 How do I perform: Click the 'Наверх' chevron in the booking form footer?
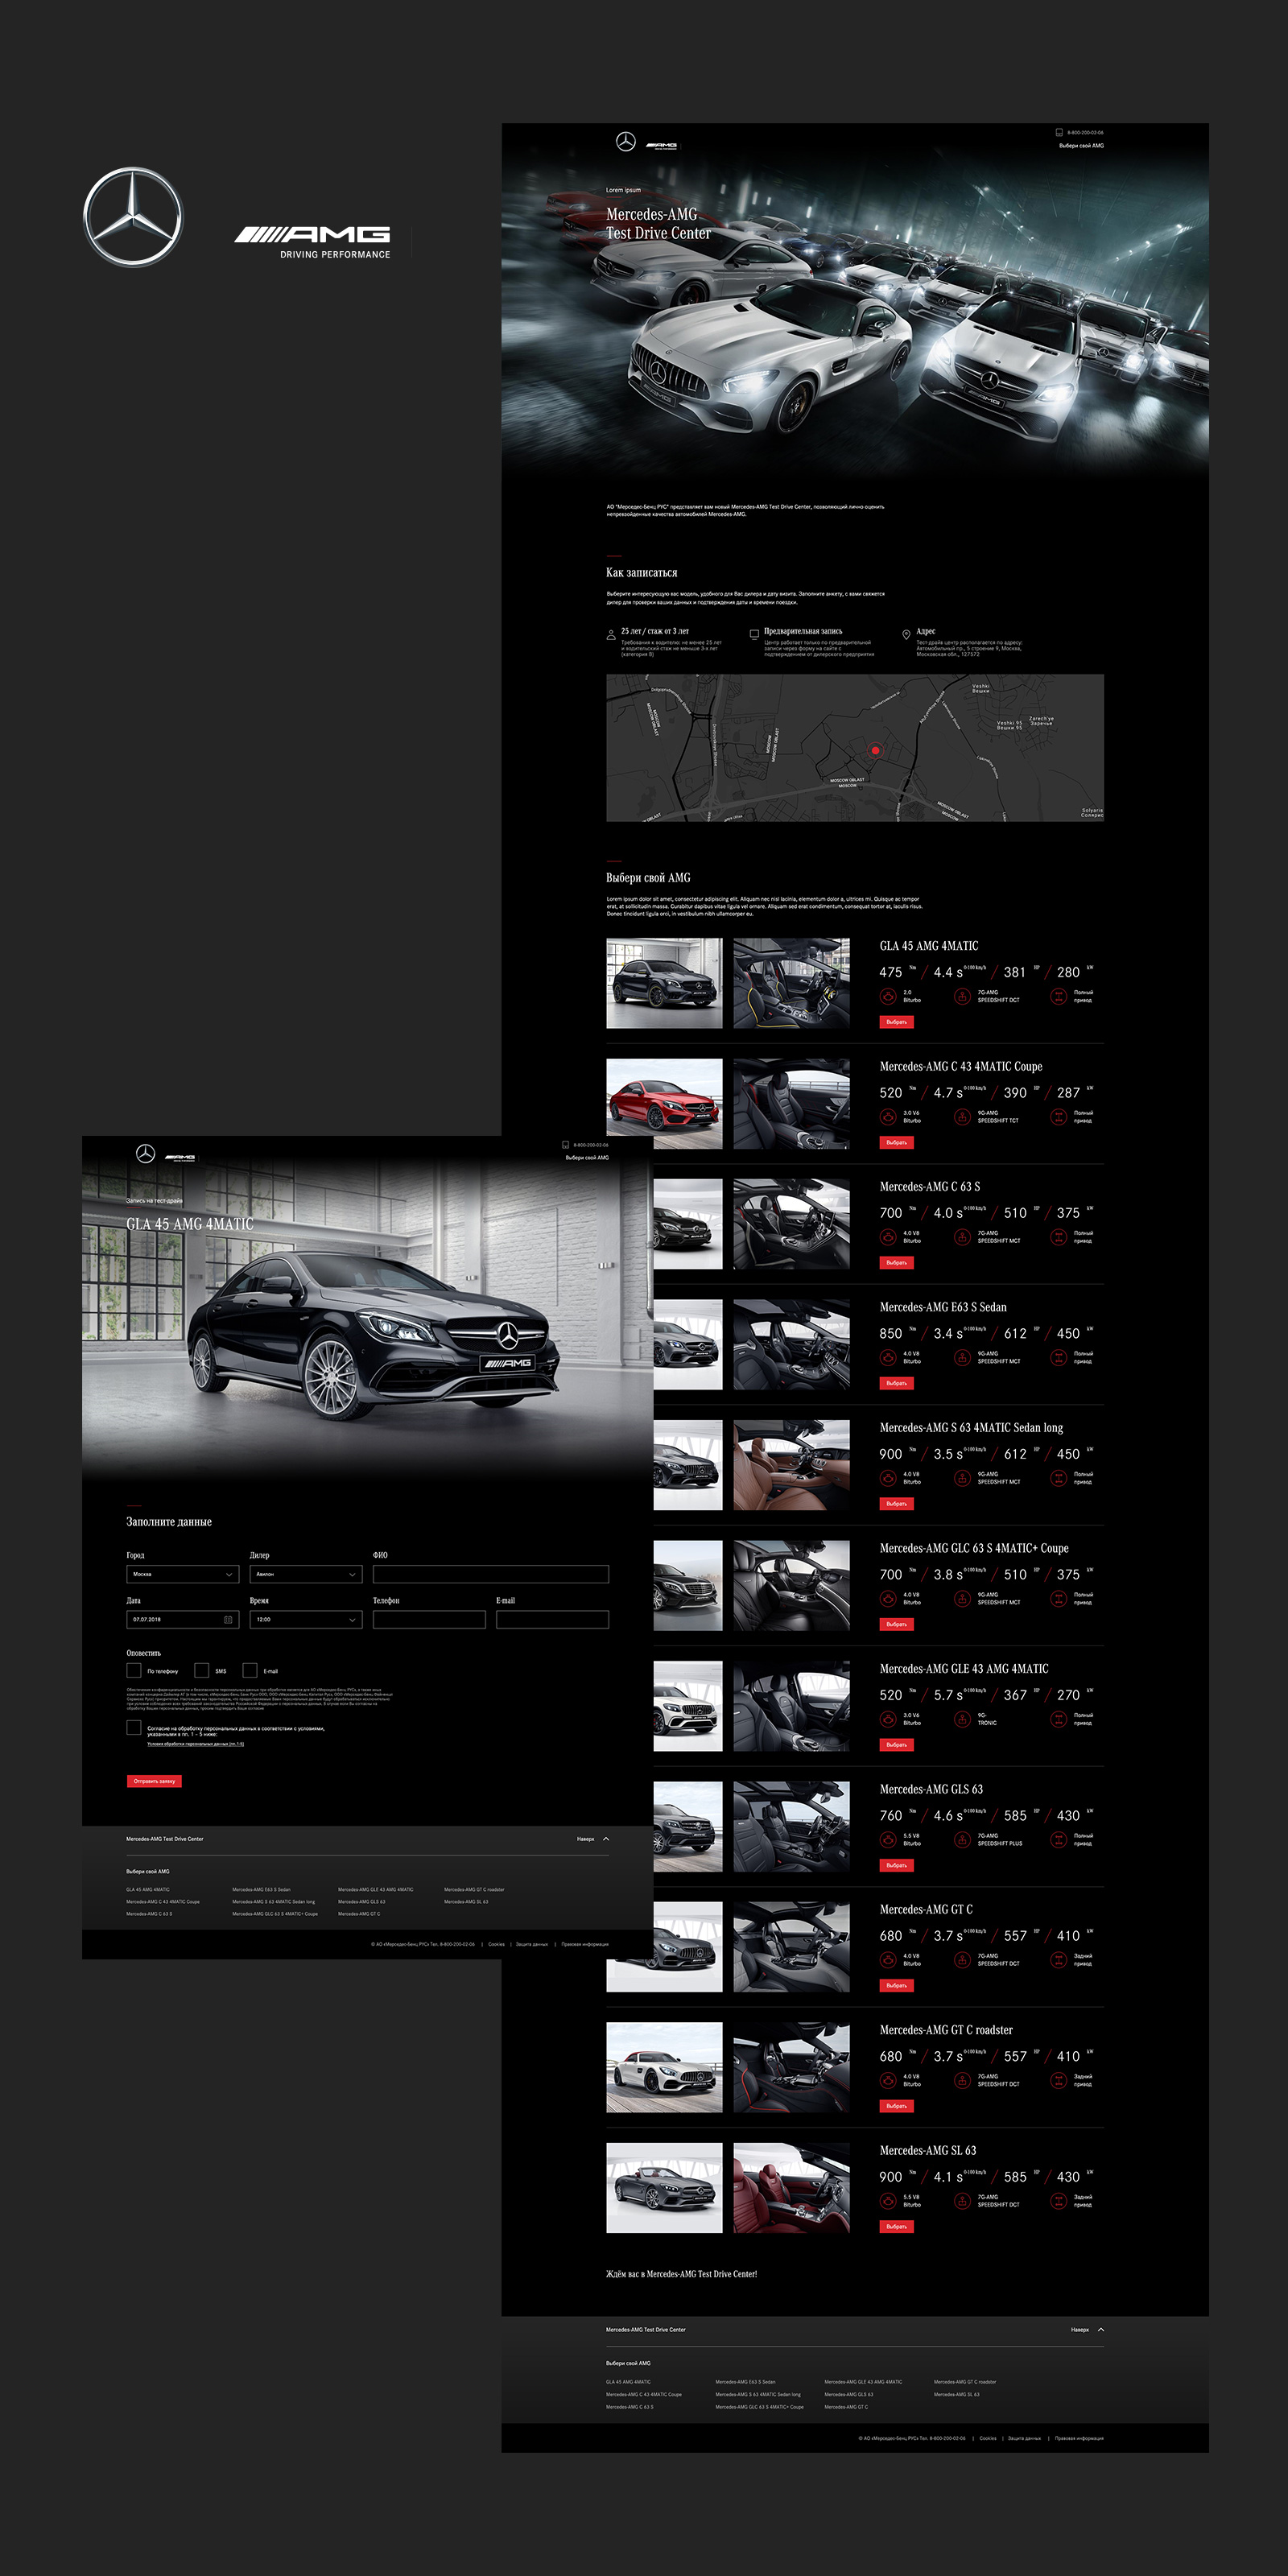click(x=606, y=1839)
